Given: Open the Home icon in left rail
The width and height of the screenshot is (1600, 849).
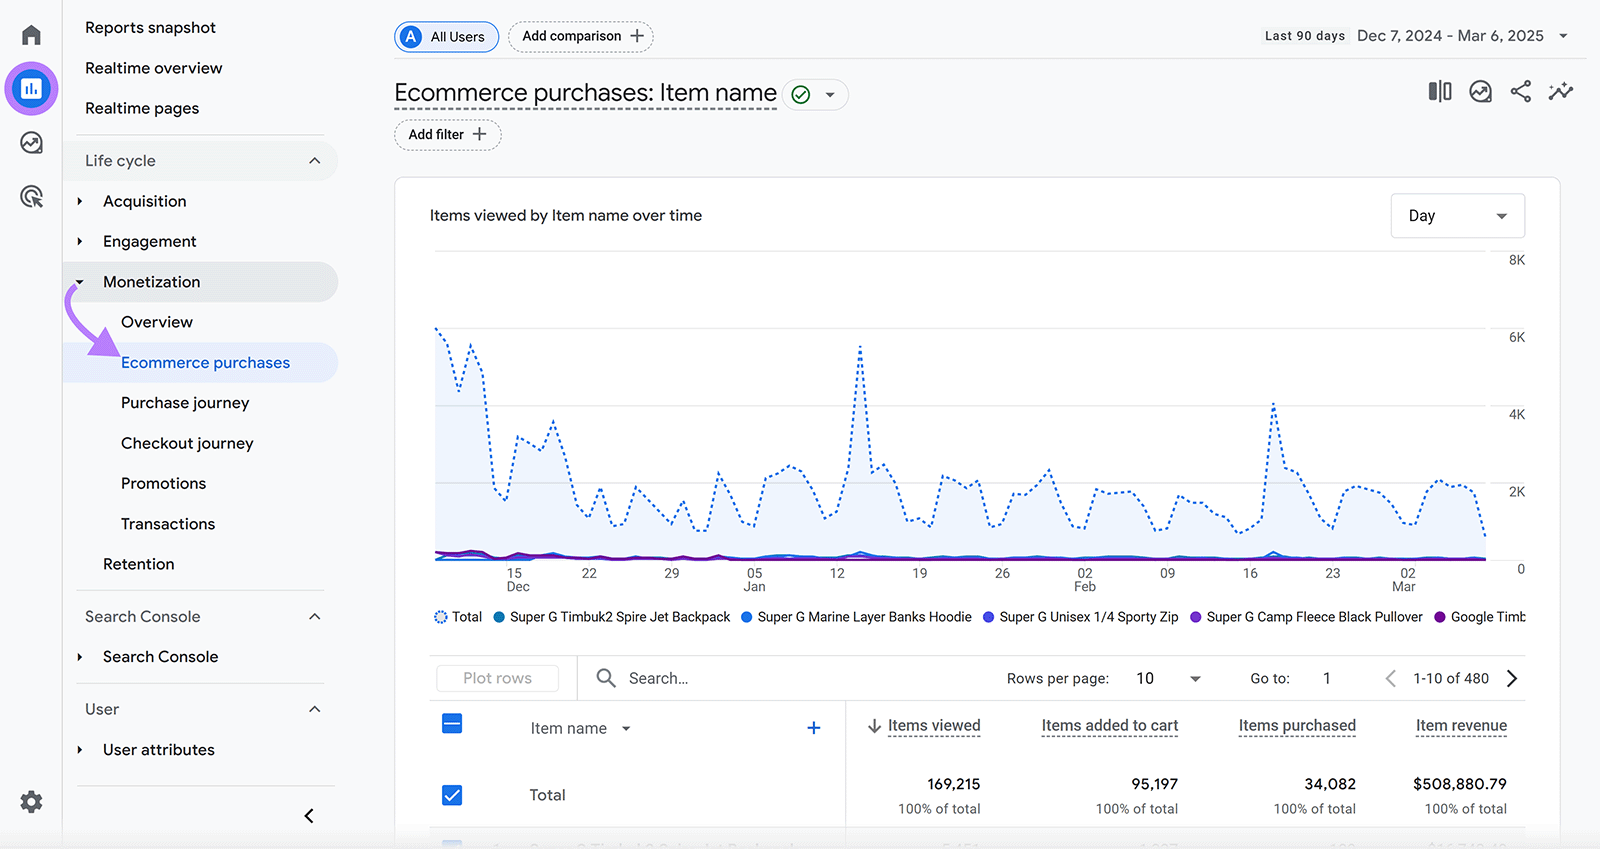Looking at the screenshot, I should pos(31,36).
